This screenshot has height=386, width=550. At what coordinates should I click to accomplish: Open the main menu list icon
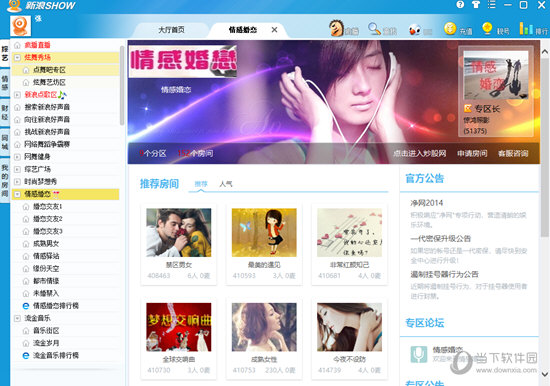pos(491,5)
